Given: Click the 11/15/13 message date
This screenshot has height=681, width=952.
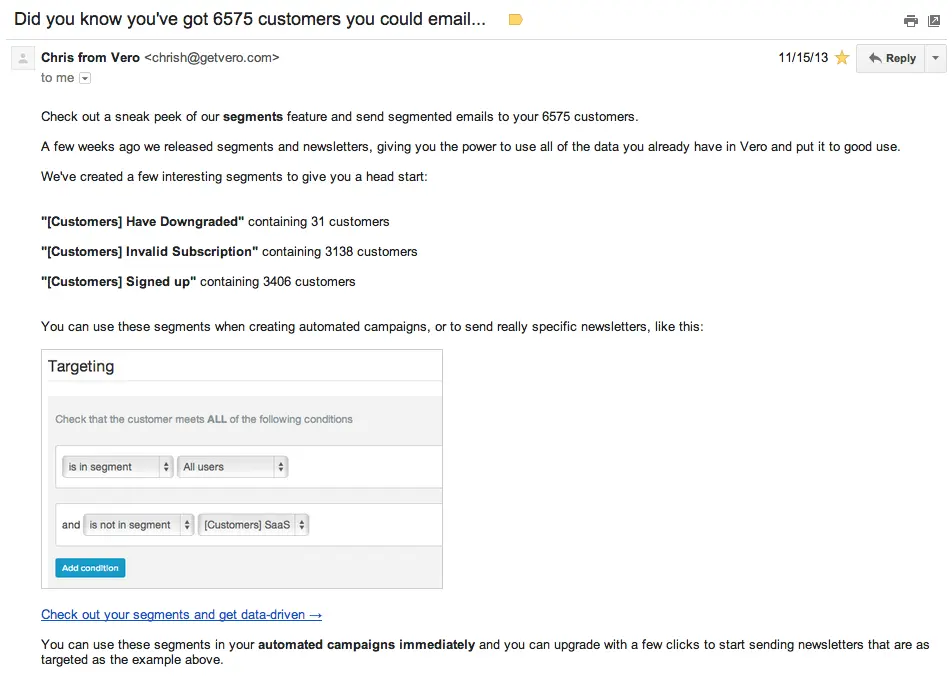Looking at the screenshot, I should pyautogui.click(x=803, y=58).
